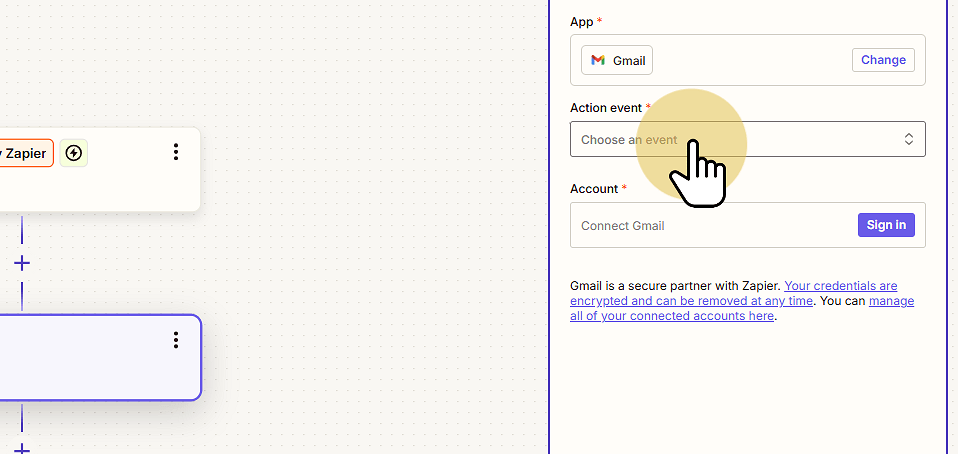Click the up-down chevron in Action event field
The image size is (958, 454).
pos(909,139)
